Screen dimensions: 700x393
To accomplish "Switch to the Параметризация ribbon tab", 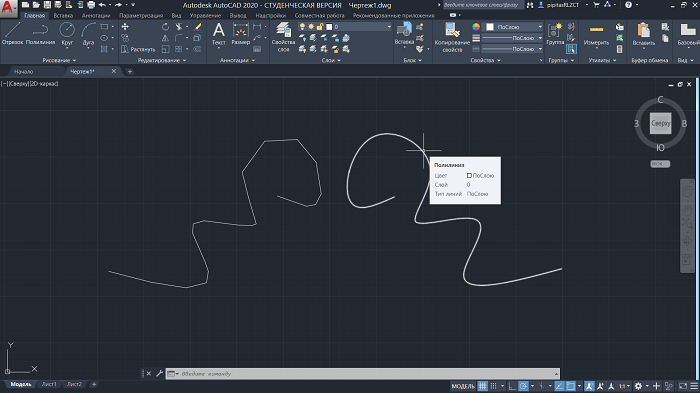I will coord(141,16).
